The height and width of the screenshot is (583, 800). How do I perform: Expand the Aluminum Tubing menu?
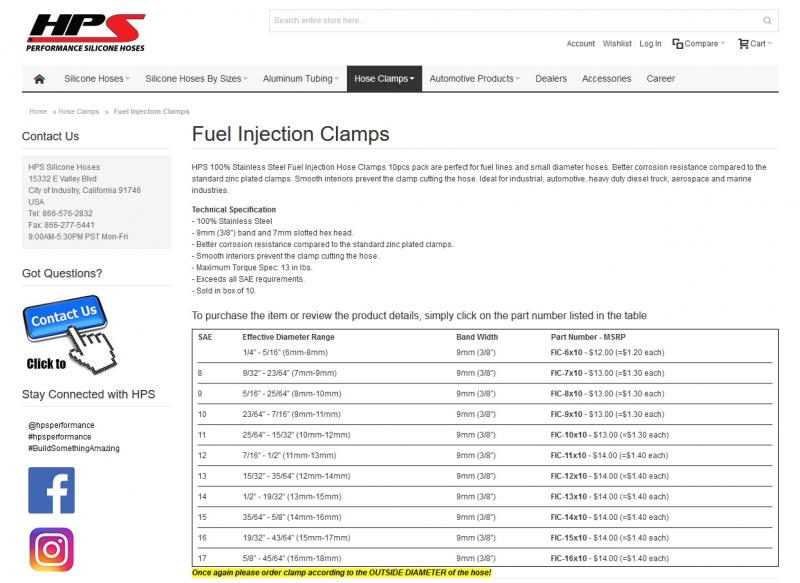(x=301, y=79)
